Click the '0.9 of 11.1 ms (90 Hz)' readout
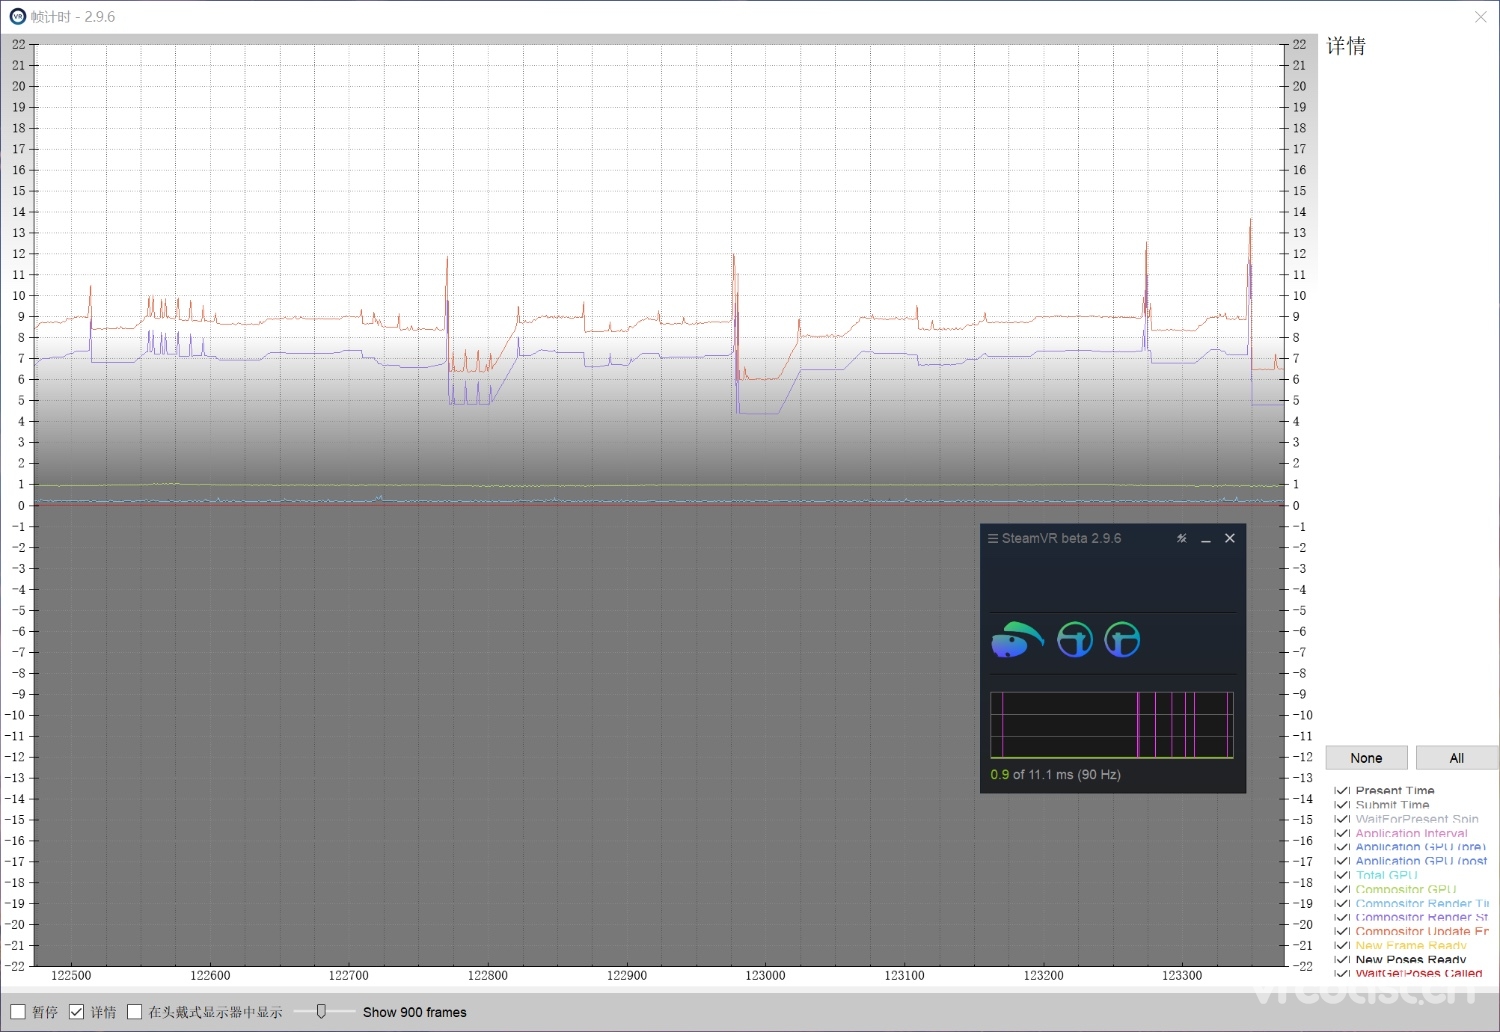The height and width of the screenshot is (1032, 1500). [x=1056, y=775]
